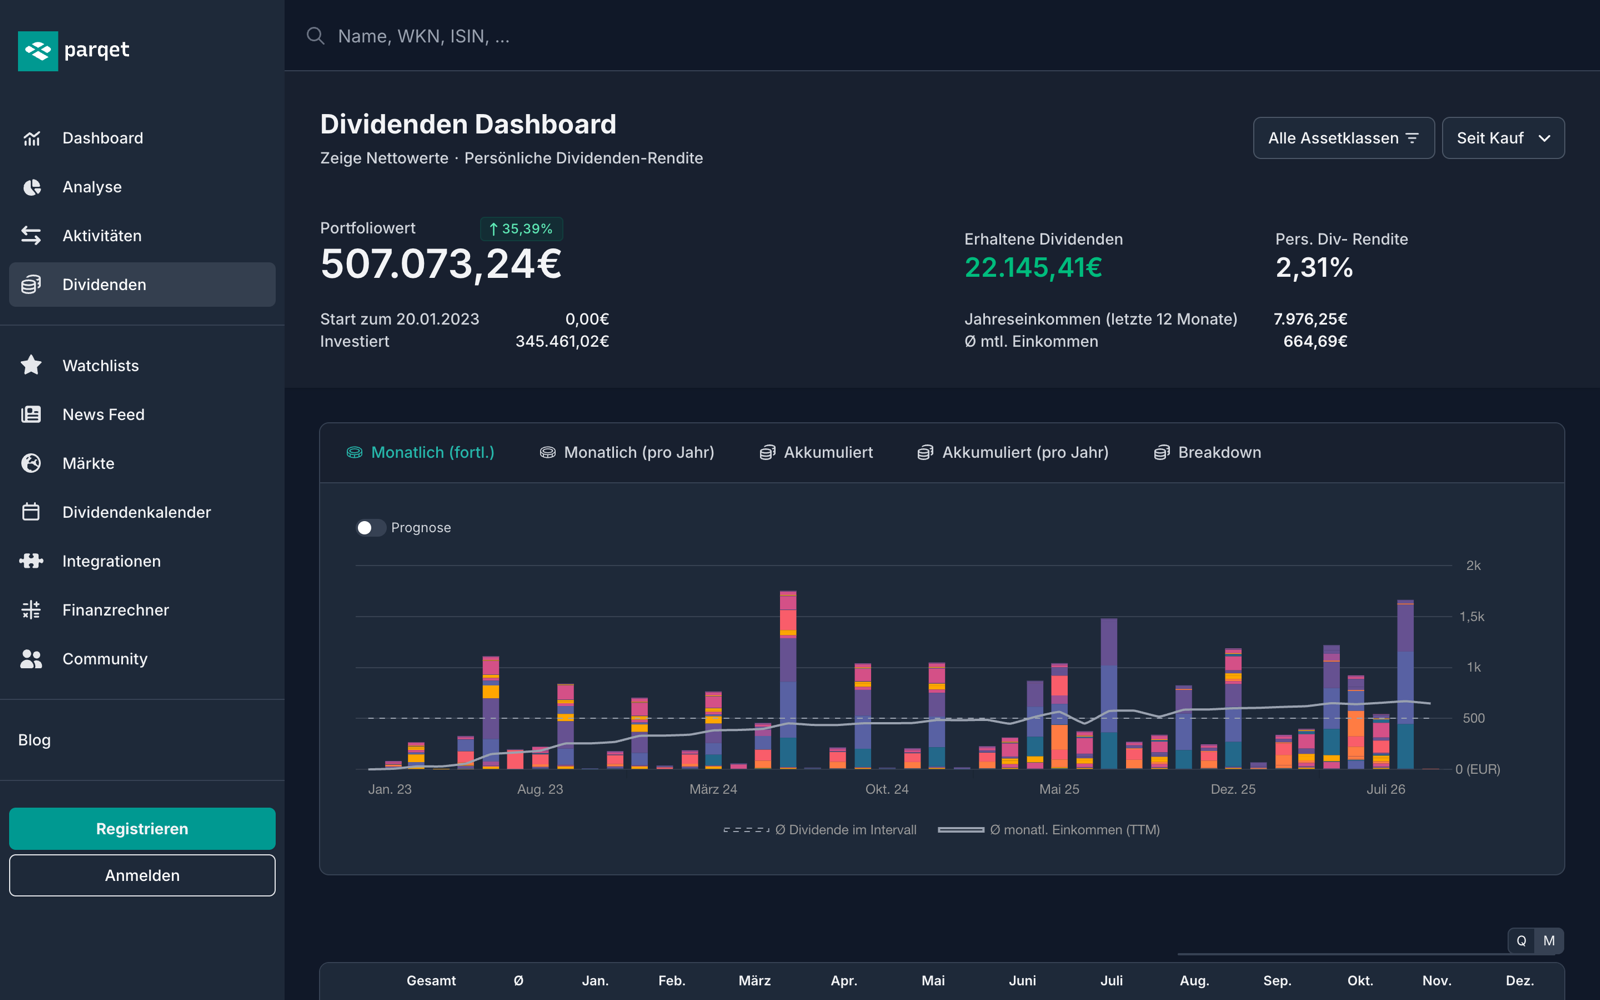Open Märkte in the sidebar
The height and width of the screenshot is (1000, 1600).
coord(142,463)
